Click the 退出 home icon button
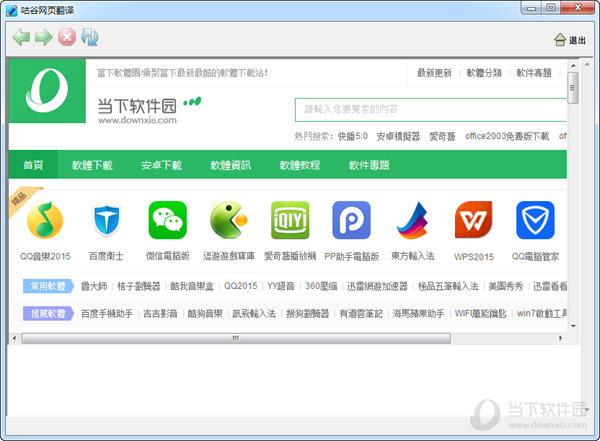Image resolution: width=600 pixels, height=441 pixels. pyautogui.click(x=570, y=40)
